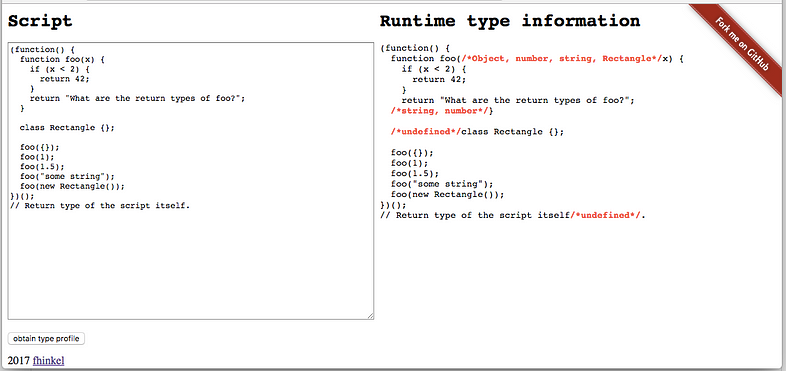Click the red string, number return annotation

439,111
